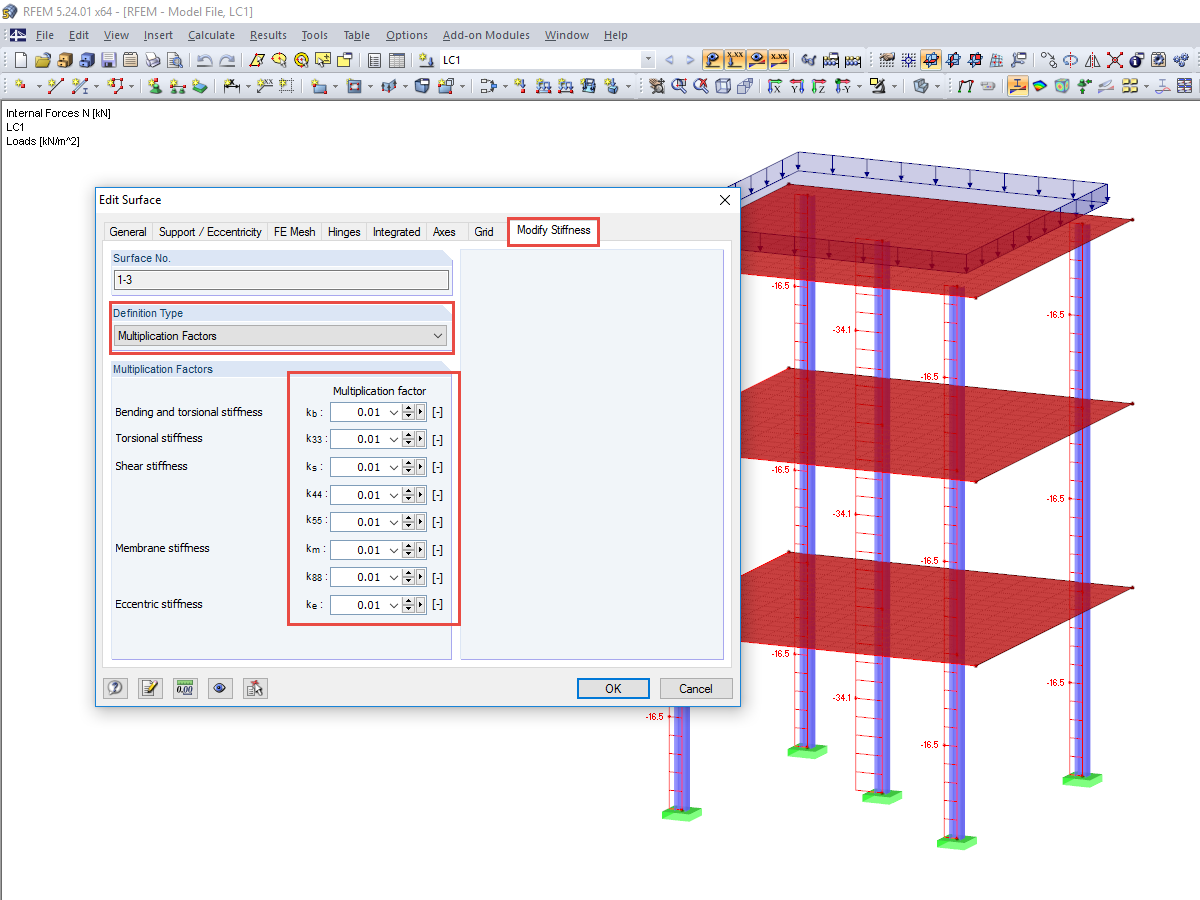Expand the ks shear factor dropdown

coord(394,467)
